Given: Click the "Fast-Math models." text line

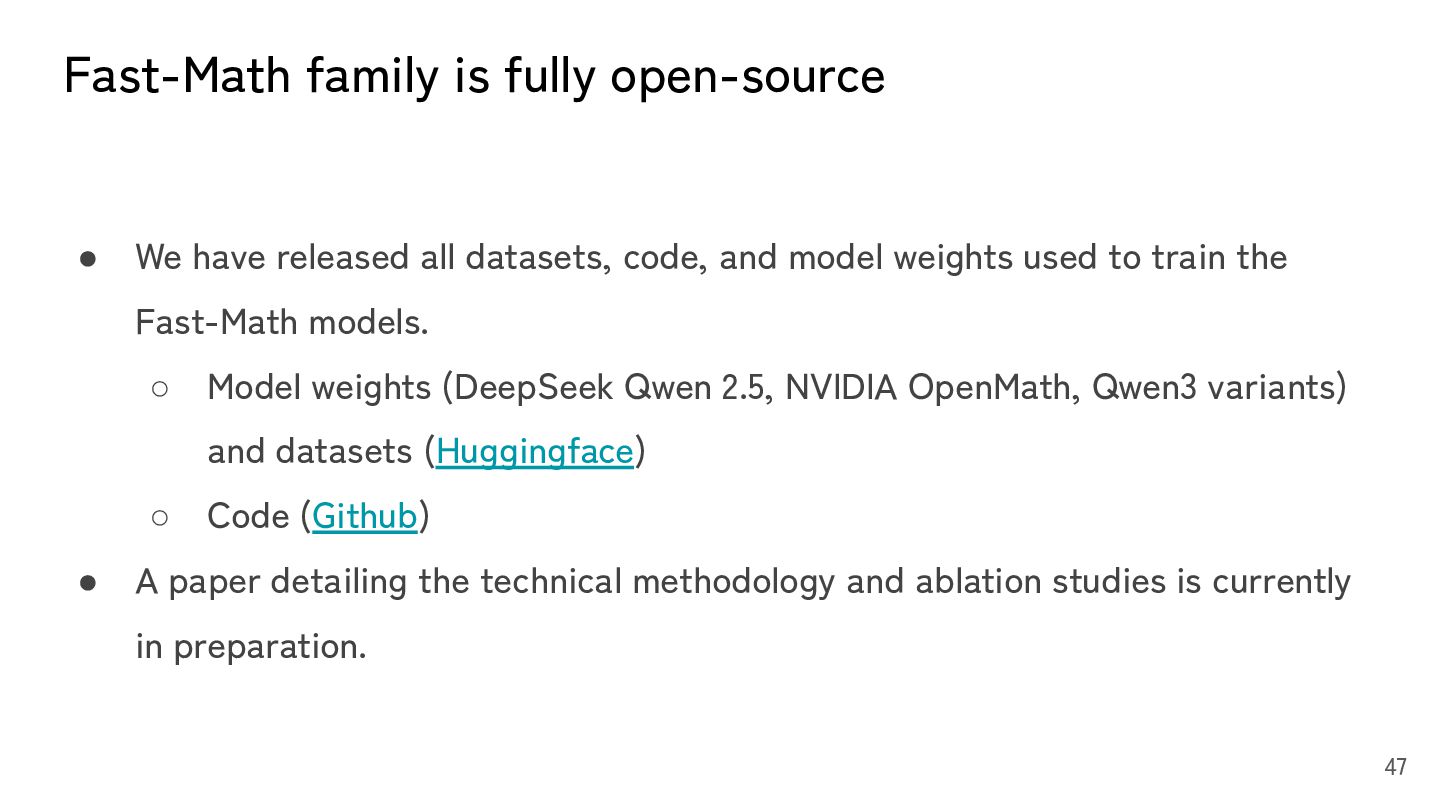Looking at the screenshot, I should coord(281,322).
